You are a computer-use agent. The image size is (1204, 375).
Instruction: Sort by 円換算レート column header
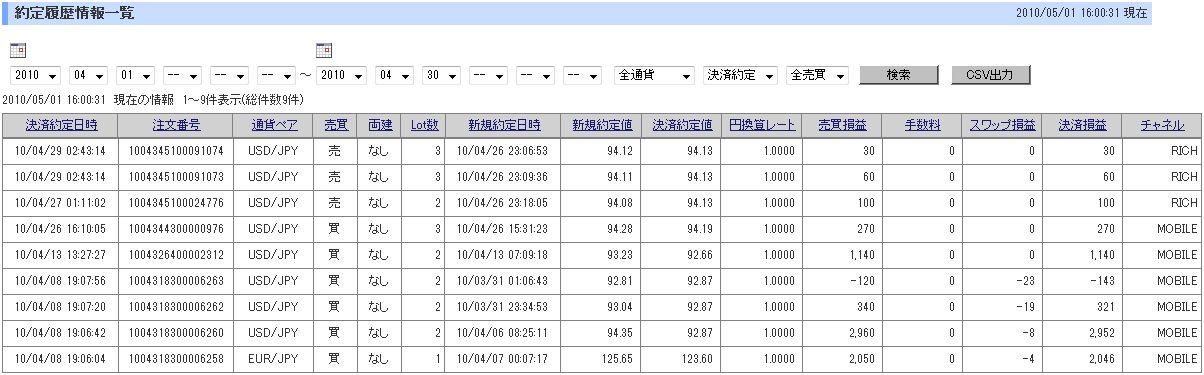point(762,125)
